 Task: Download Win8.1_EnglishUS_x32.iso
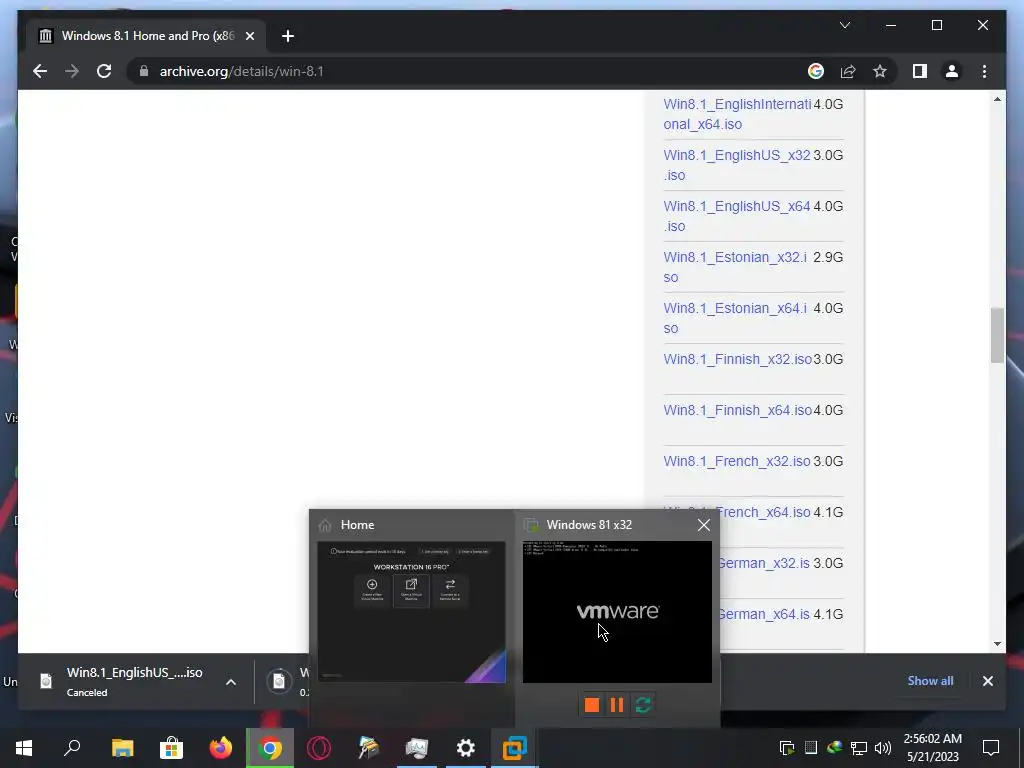click(x=737, y=165)
